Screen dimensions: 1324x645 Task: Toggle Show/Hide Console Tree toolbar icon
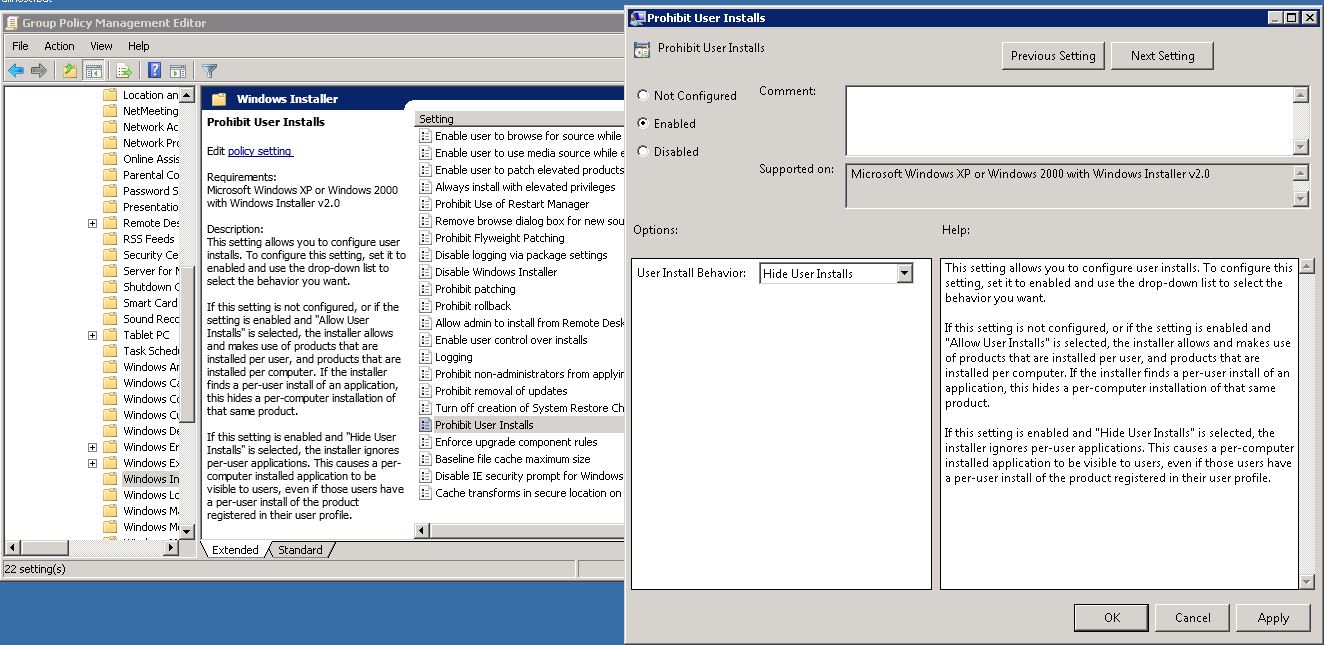click(93, 70)
